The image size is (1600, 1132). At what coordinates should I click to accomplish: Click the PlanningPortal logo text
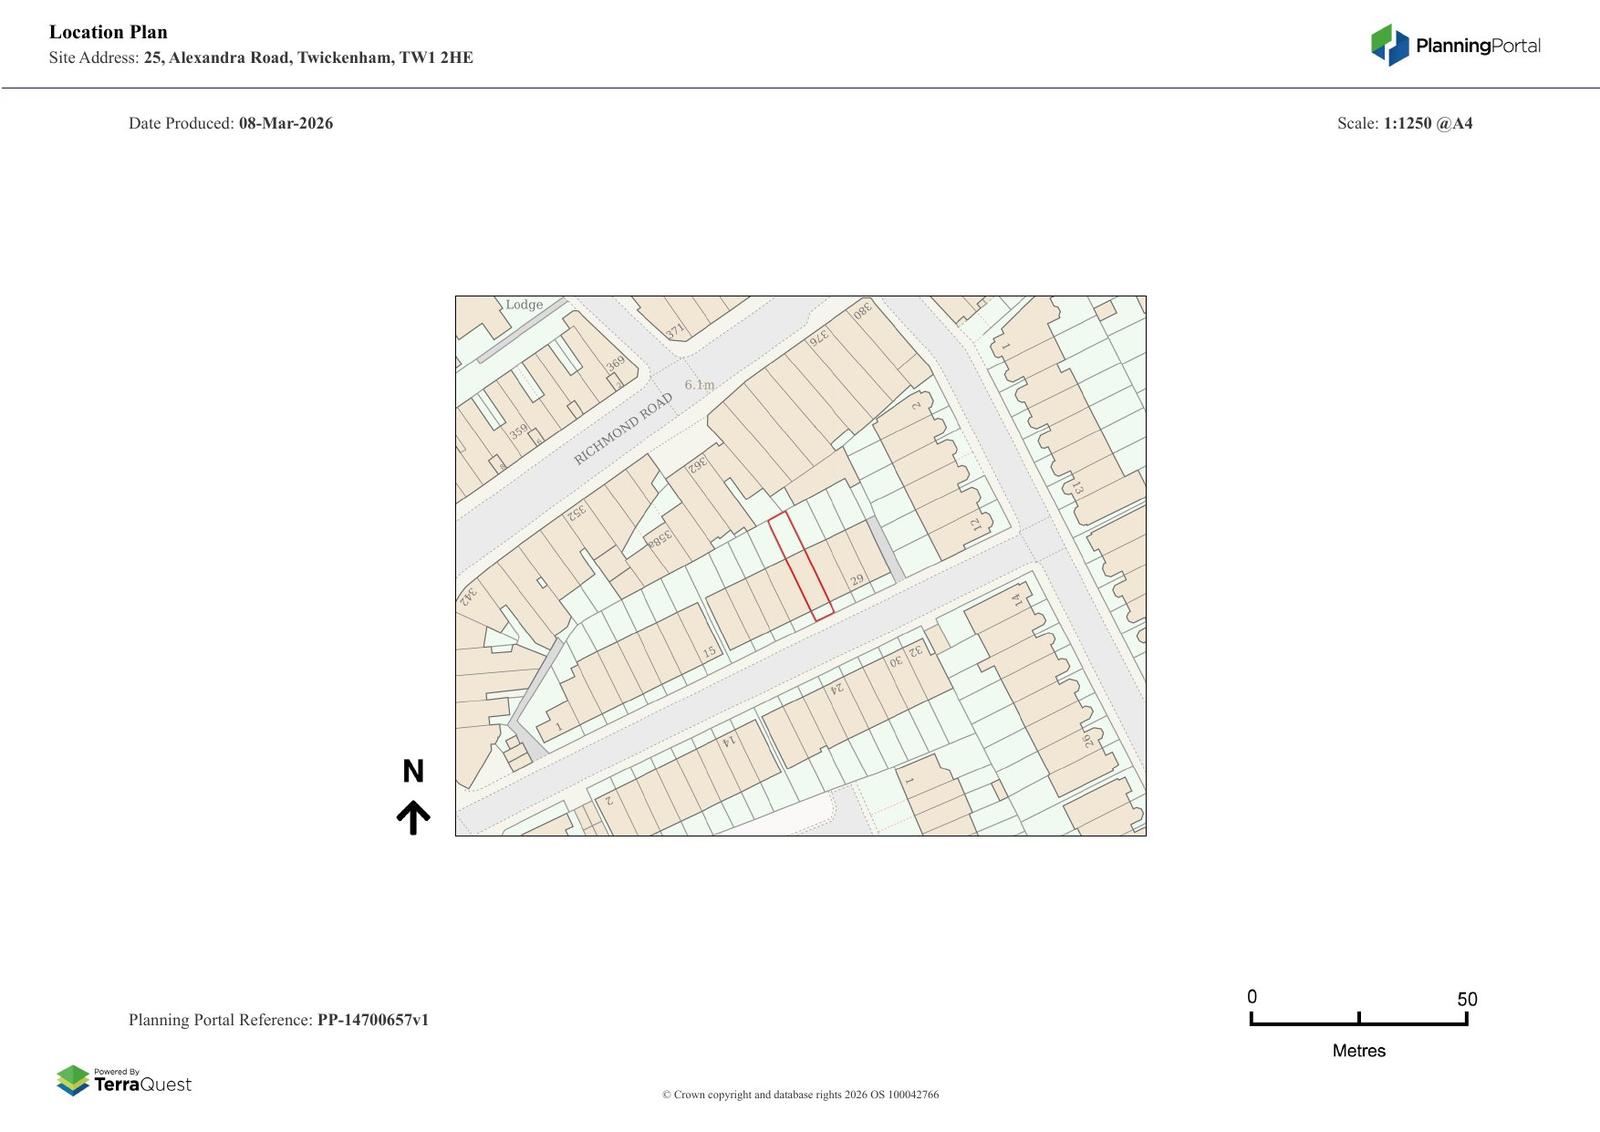tap(1477, 46)
